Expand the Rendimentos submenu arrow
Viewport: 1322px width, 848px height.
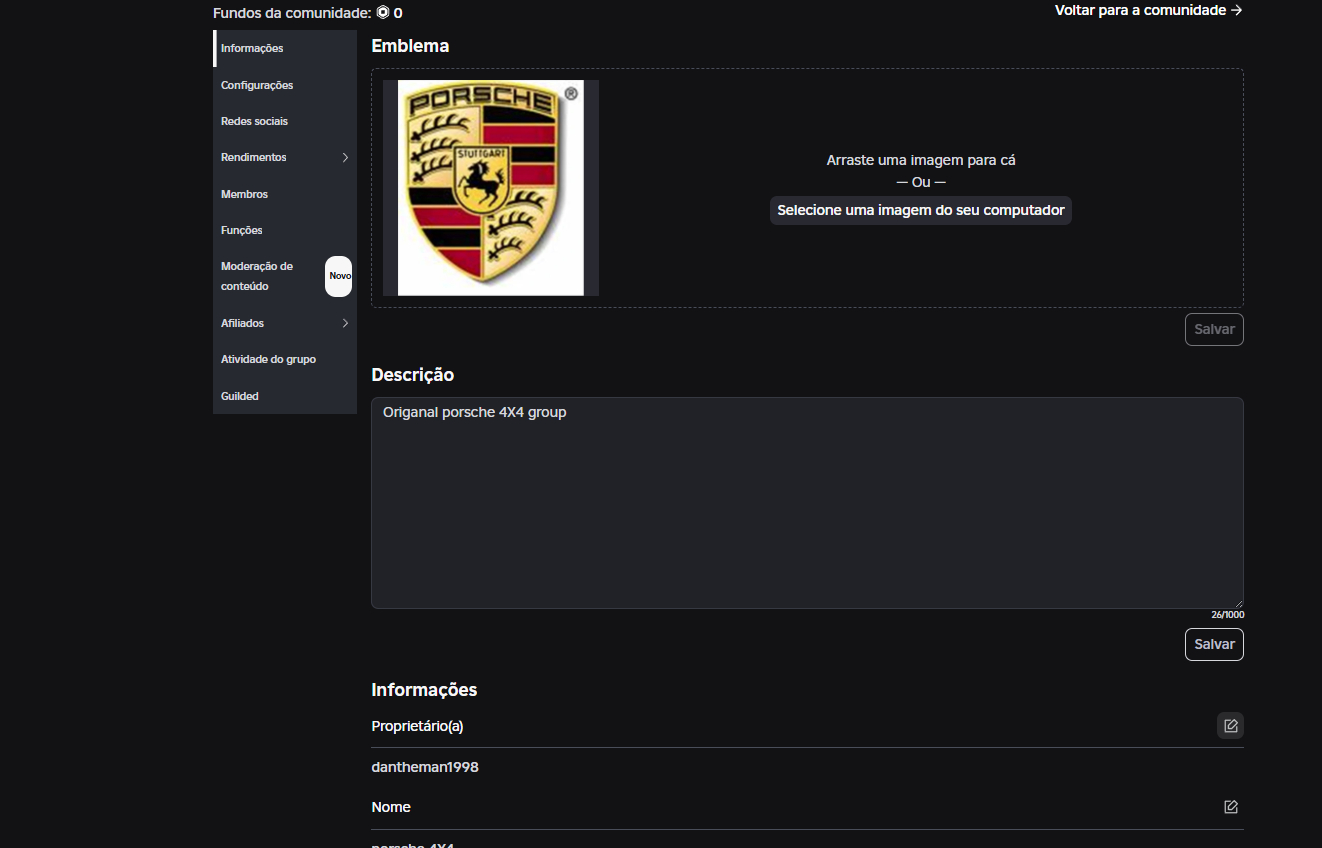coord(345,158)
